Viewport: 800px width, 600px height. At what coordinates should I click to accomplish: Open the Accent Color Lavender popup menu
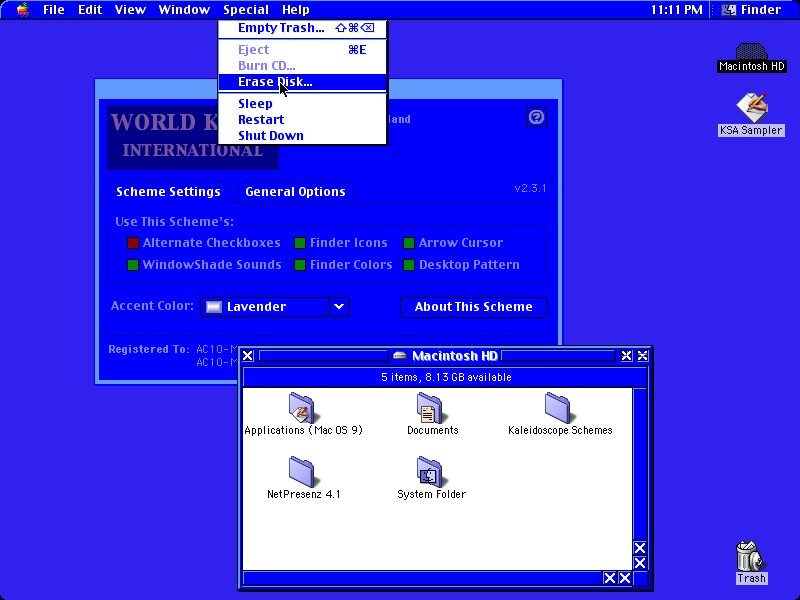click(x=274, y=307)
